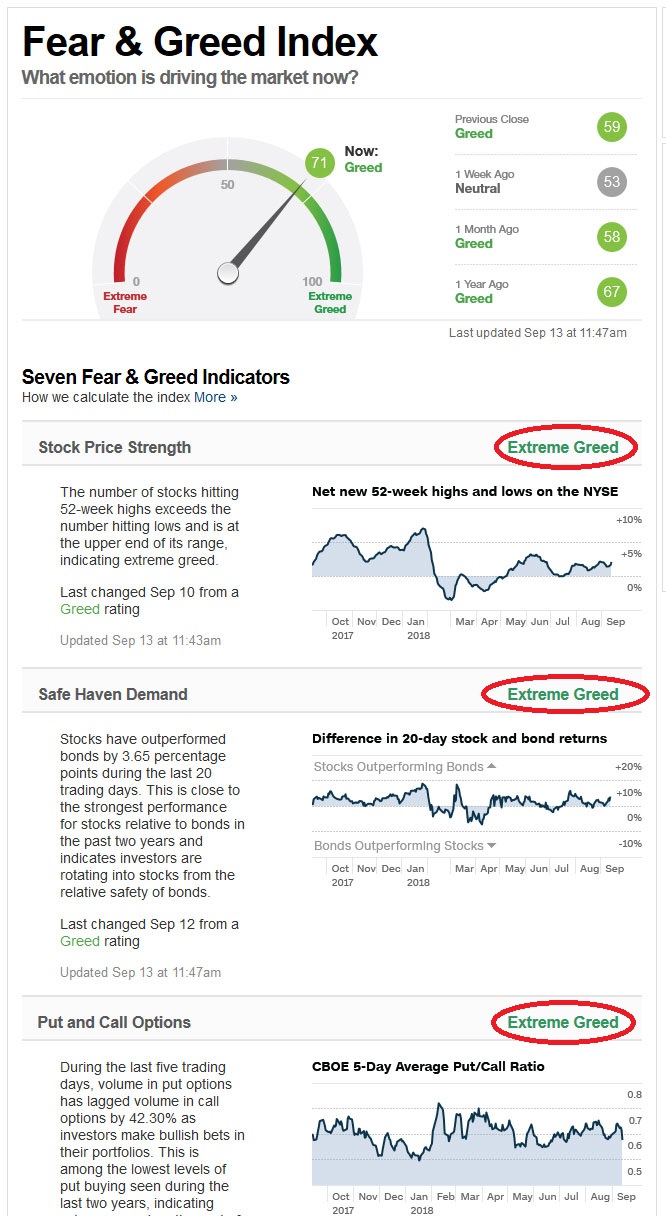The height and width of the screenshot is (1216, 666).
Task: Click the up triangle beside Stocks Outperforming Bonds
Action: pyautogui.click(x=491, y=767)
